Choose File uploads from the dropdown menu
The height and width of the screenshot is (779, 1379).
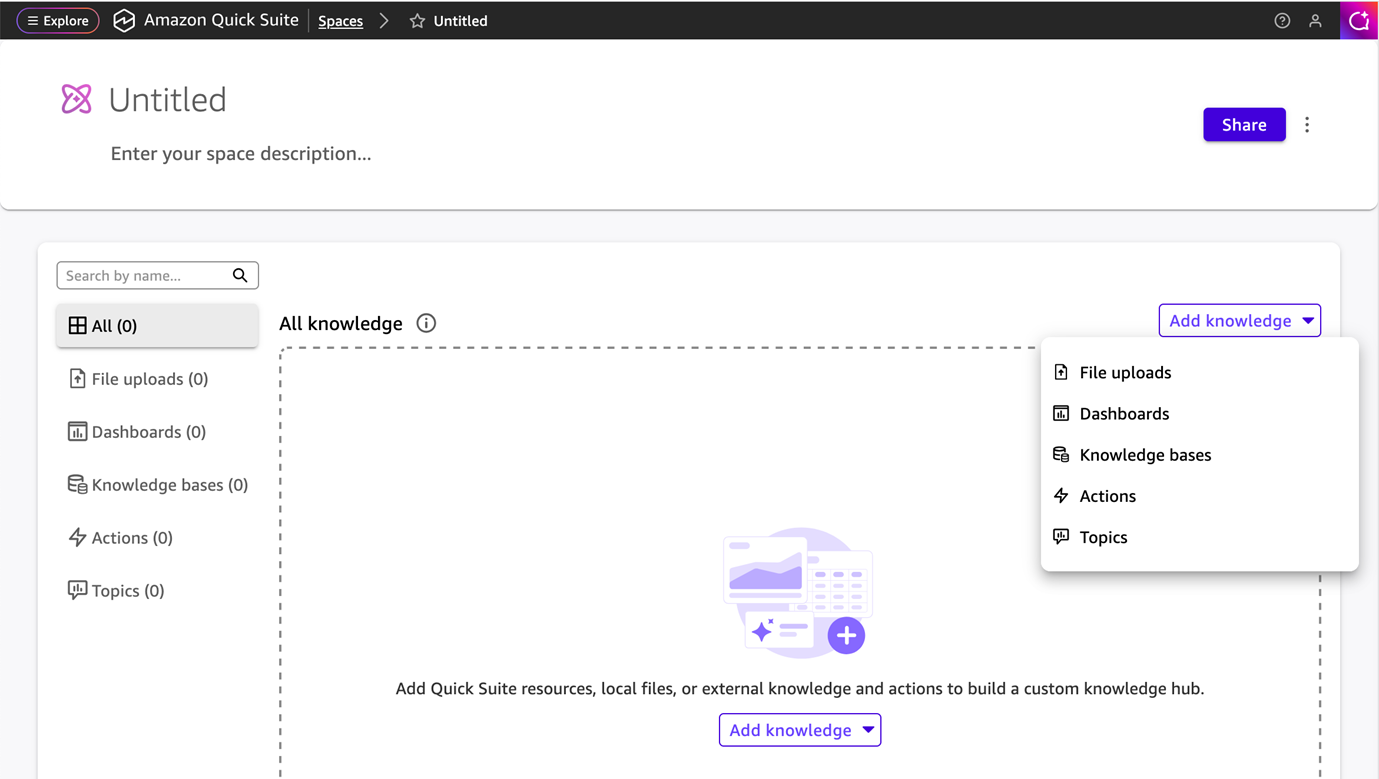pos(1199,373)
